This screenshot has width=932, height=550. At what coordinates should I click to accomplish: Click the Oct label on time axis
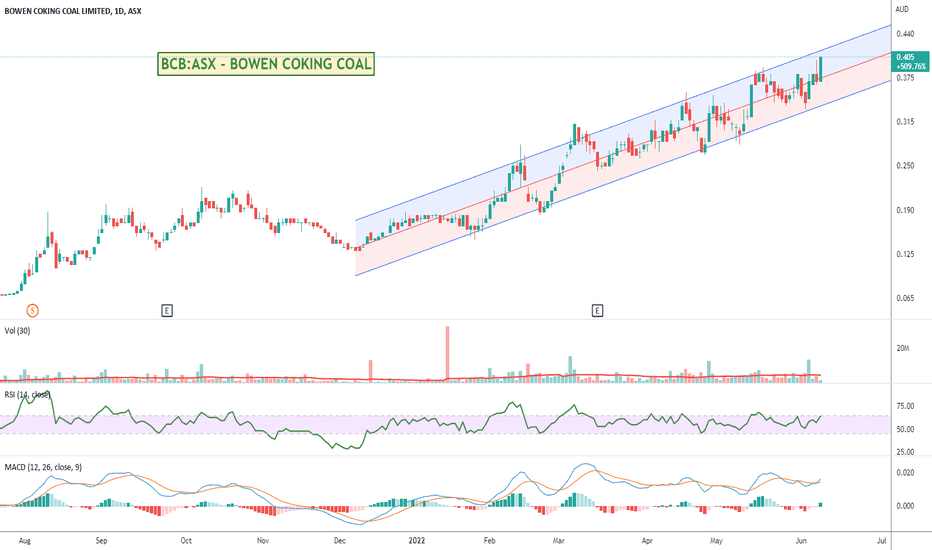click(186, 540)
